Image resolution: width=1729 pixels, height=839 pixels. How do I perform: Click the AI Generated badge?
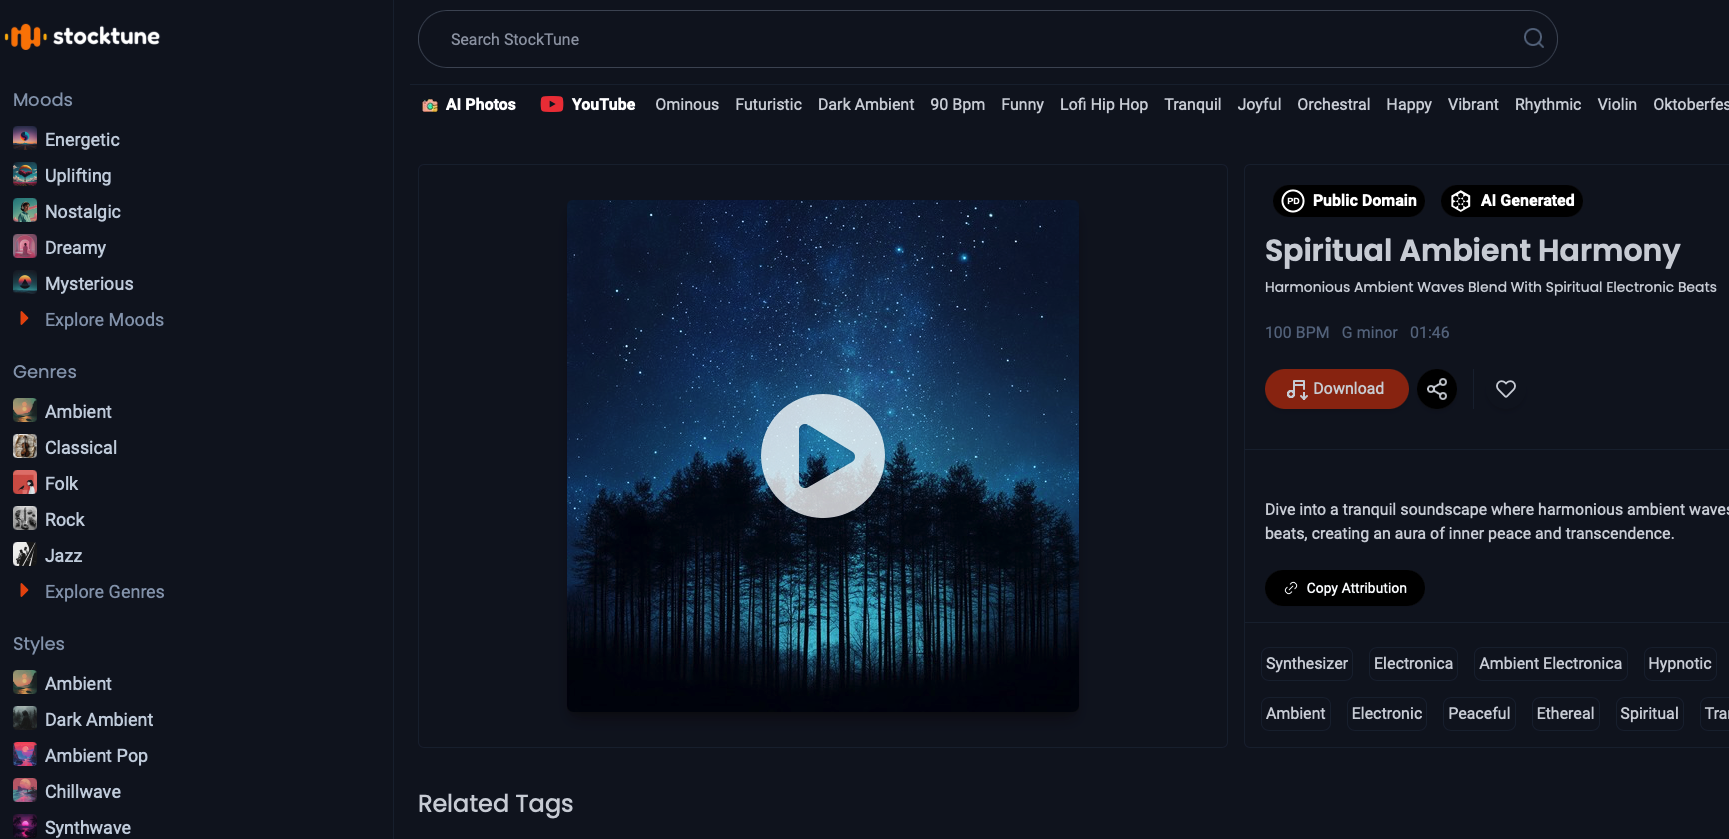pyautogui.click(x=1512, y=201)
